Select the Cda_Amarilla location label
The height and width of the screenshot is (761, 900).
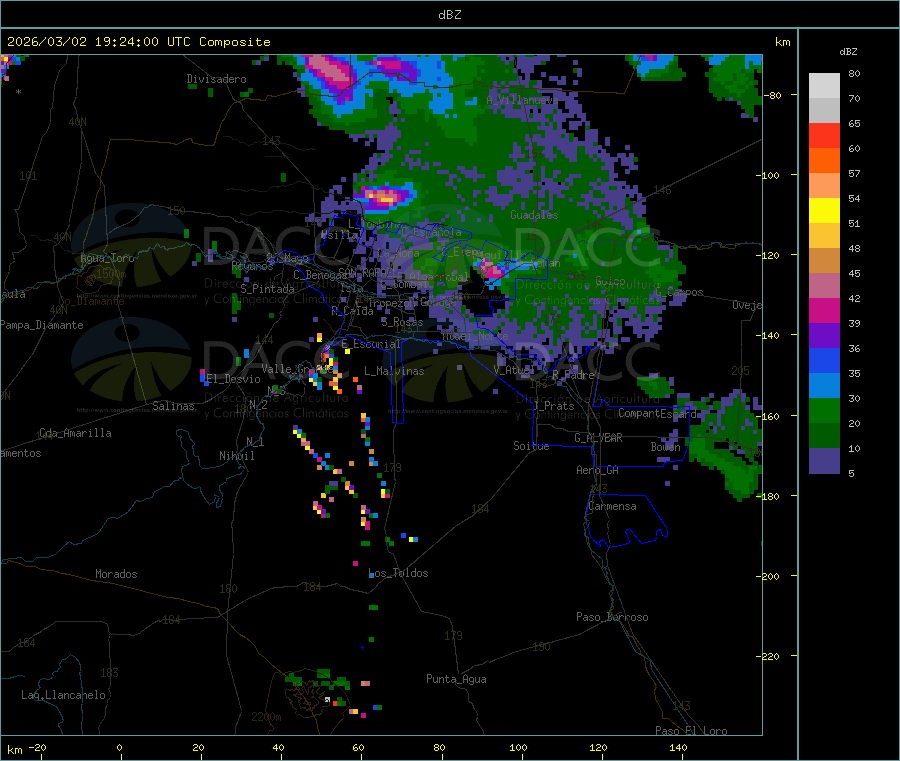point(75,433)
